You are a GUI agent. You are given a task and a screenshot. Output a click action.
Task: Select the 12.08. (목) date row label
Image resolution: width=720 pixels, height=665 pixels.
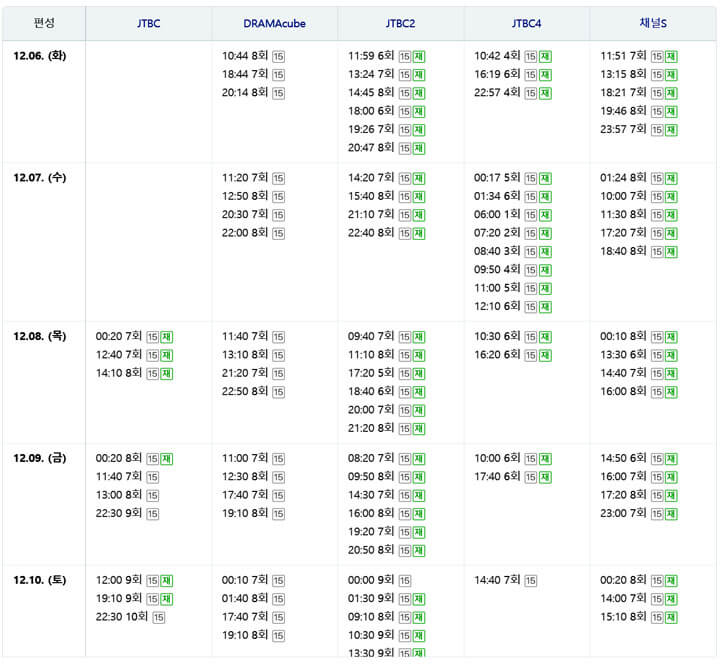pyautogui.click(x=40, y=336)
